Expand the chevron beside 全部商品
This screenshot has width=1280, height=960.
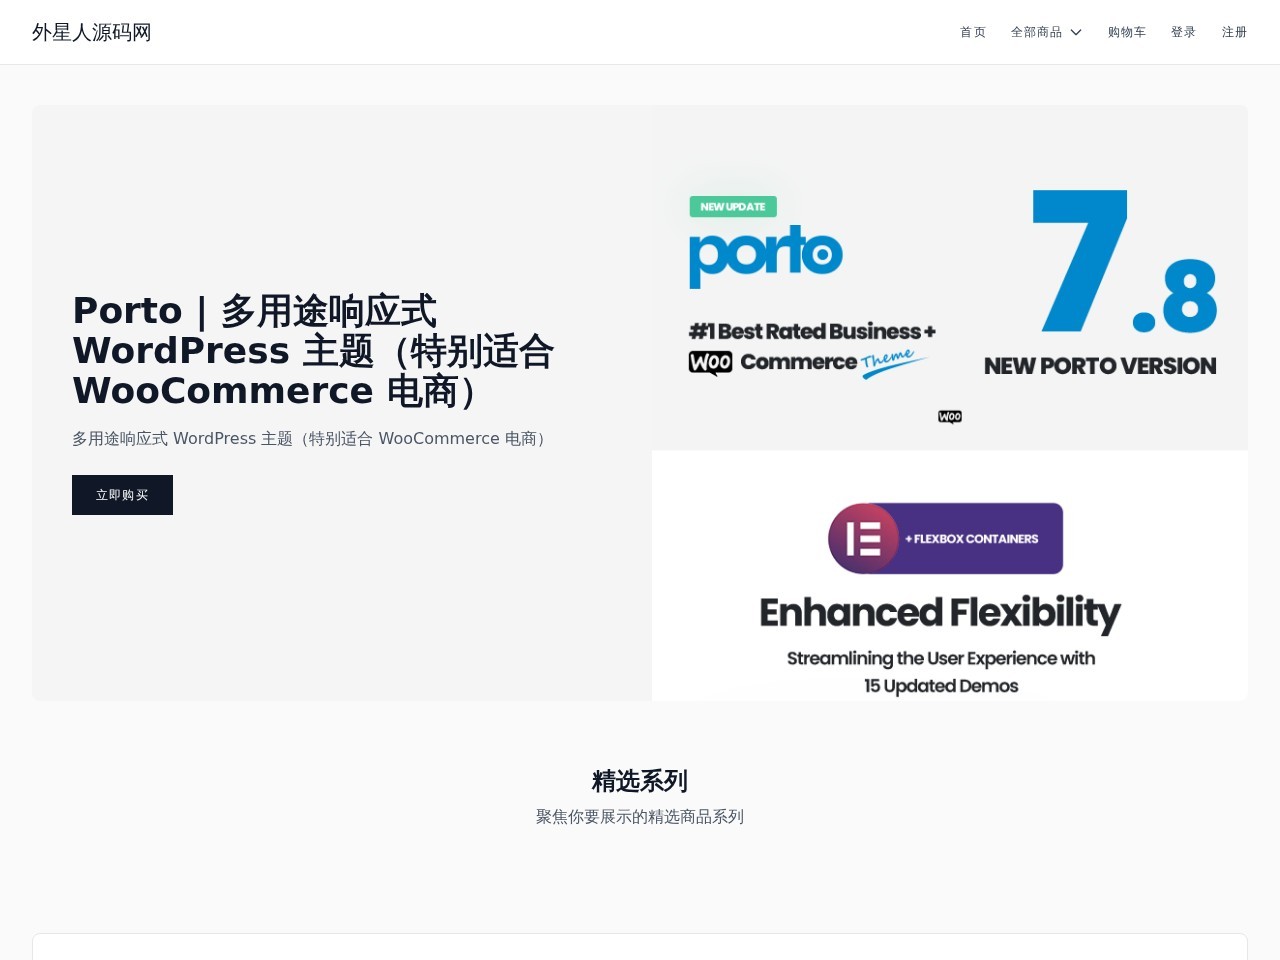(1076, 32)
